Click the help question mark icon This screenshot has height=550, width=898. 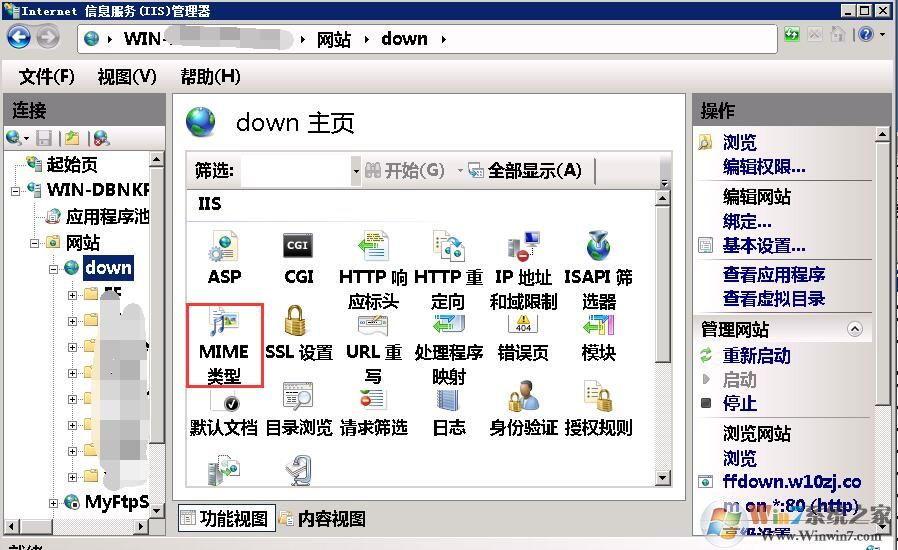pos(866,34)
